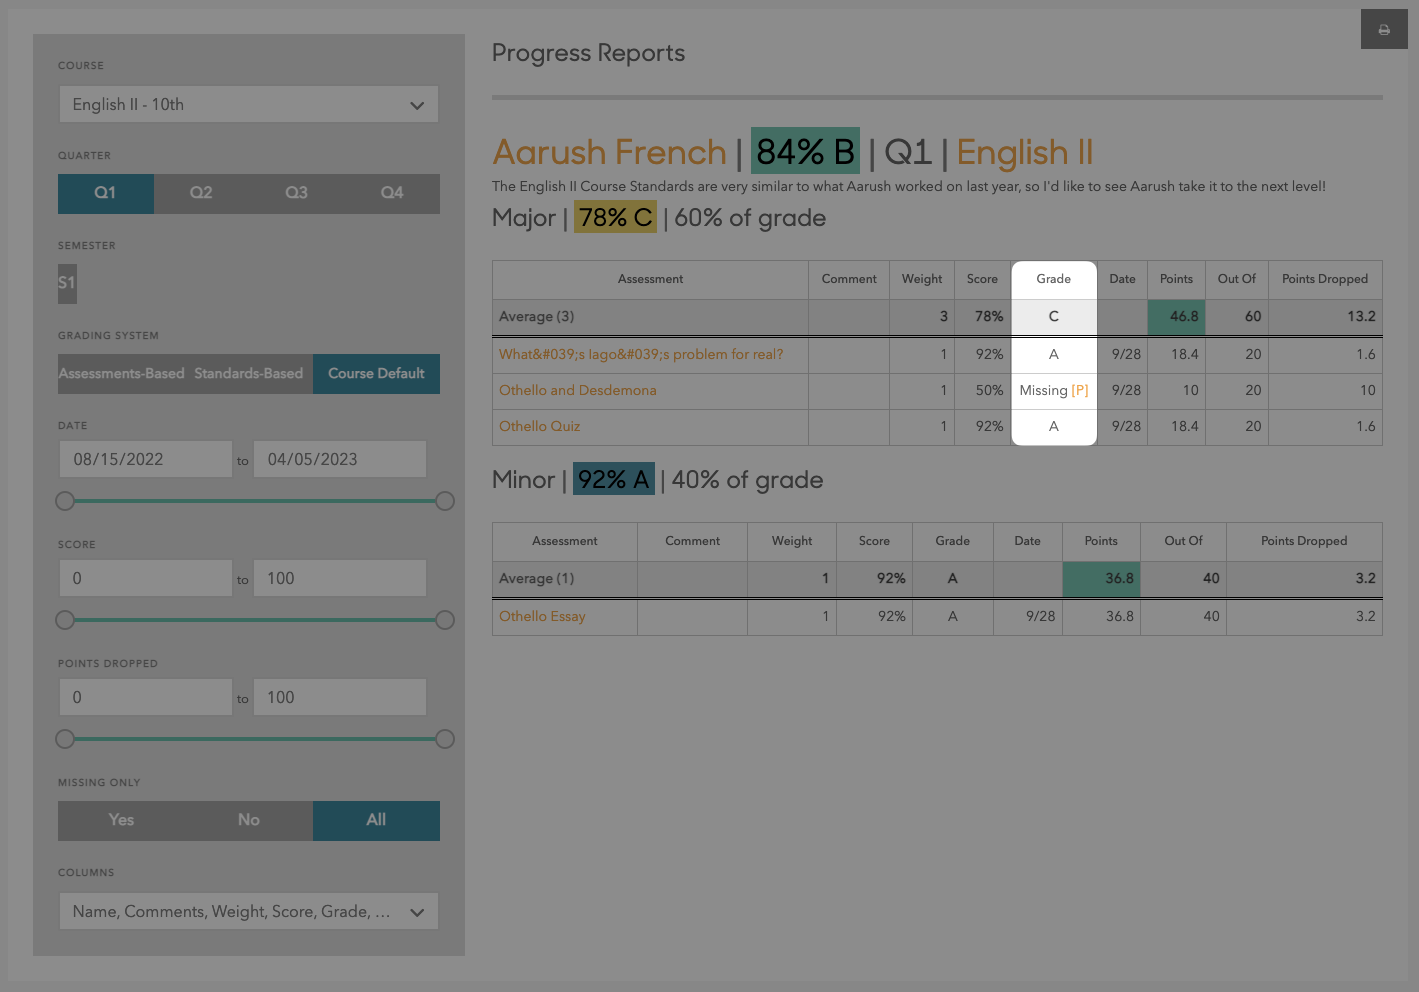1419x992 pixels.
Task: Click the end date field 04/05/2023
Action: [339, 460]
